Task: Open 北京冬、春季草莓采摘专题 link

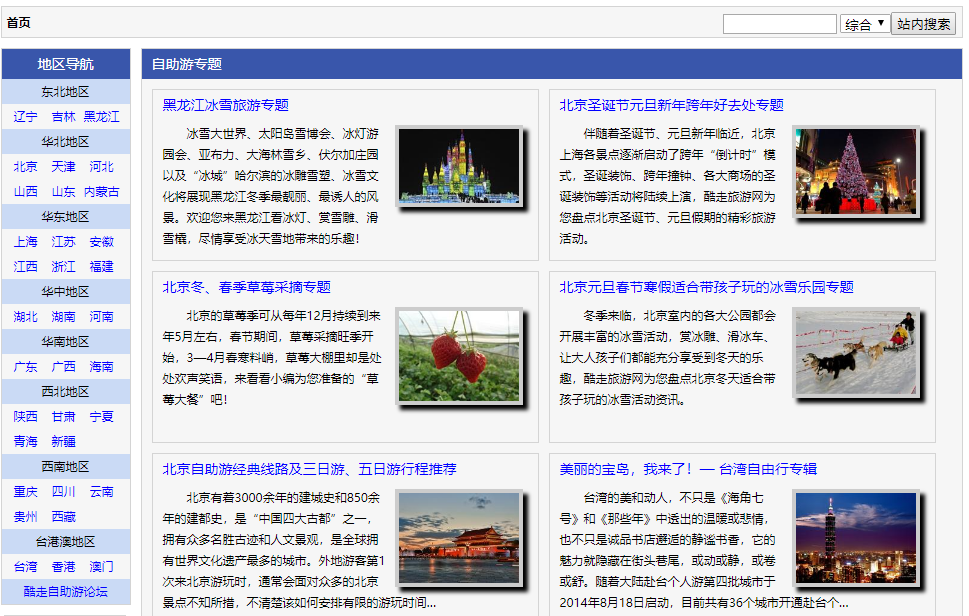Action: pyautogui.click(x=246, y=287)
